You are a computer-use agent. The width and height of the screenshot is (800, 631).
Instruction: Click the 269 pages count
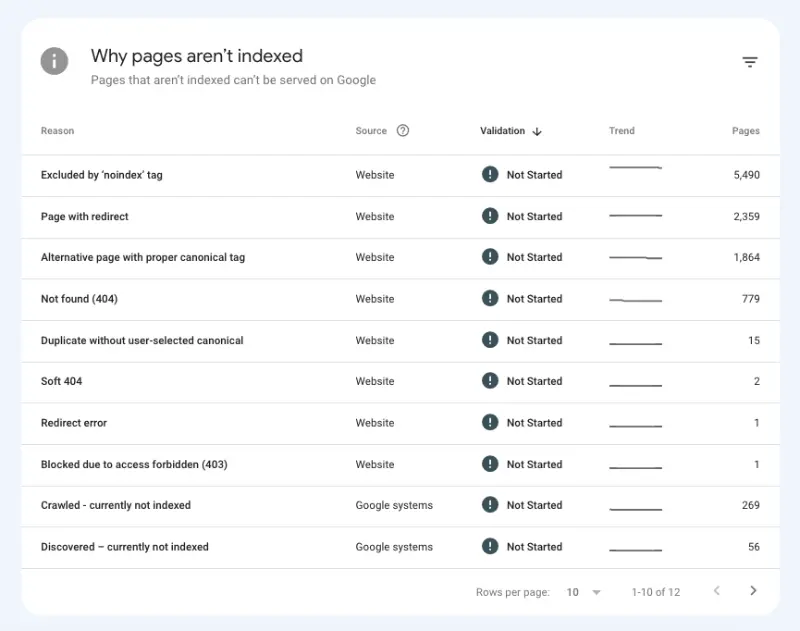pos(751,505)
